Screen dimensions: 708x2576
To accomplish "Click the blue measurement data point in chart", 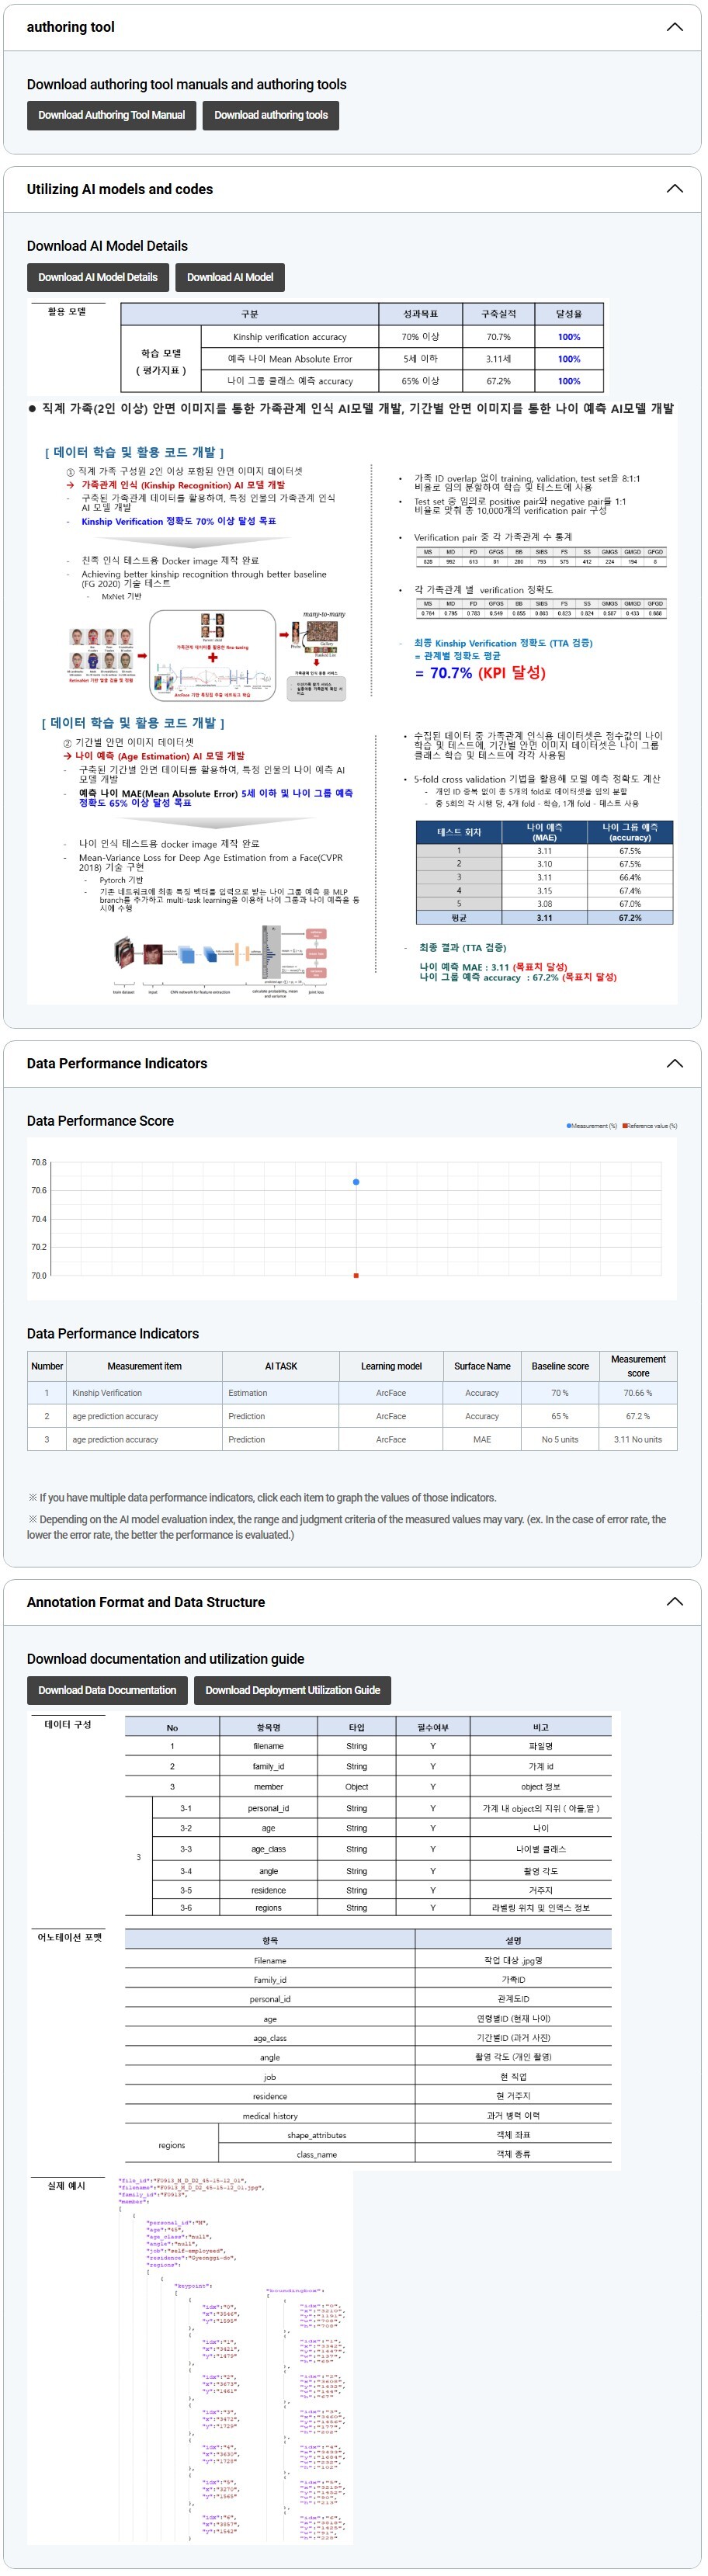I will pos(356,1182).
